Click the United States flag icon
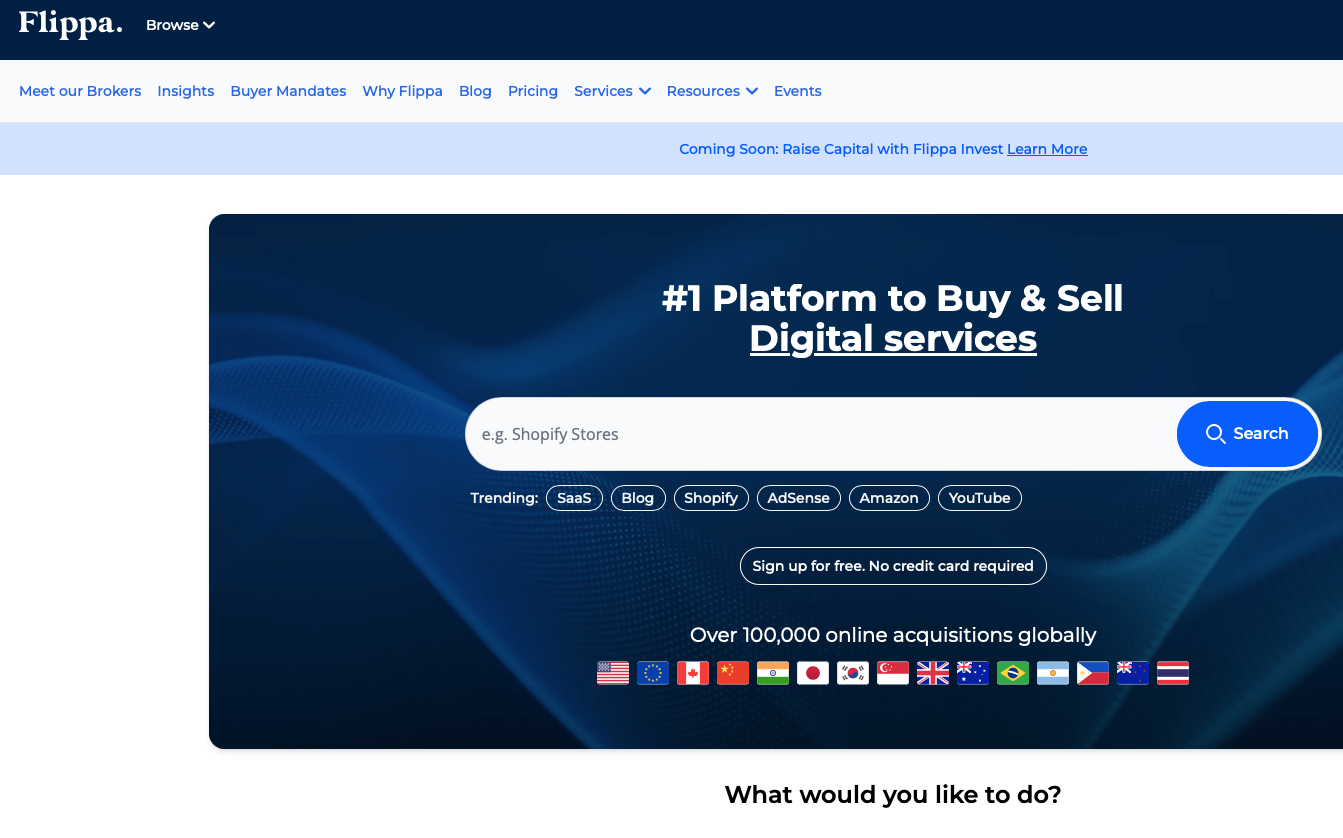1343x838 pixels. [x=613, y=673]
